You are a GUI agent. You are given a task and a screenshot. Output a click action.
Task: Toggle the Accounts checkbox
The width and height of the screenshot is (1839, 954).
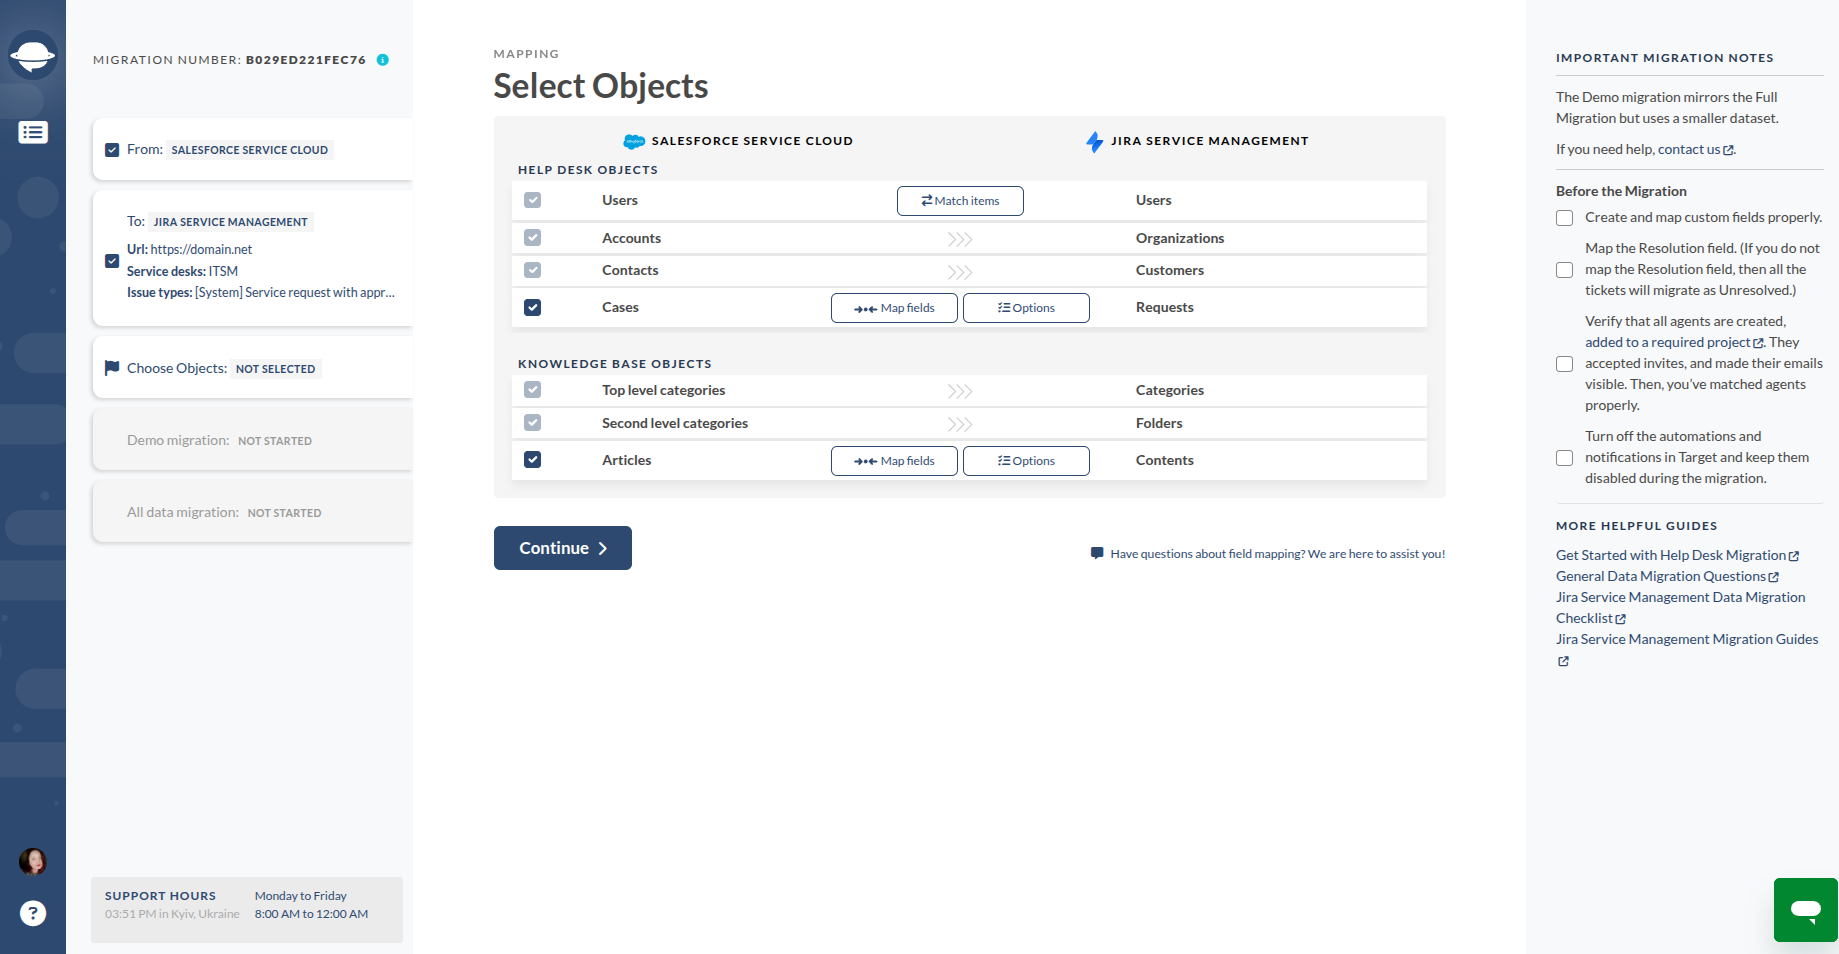pyautogui.click(x=533, y=238)
